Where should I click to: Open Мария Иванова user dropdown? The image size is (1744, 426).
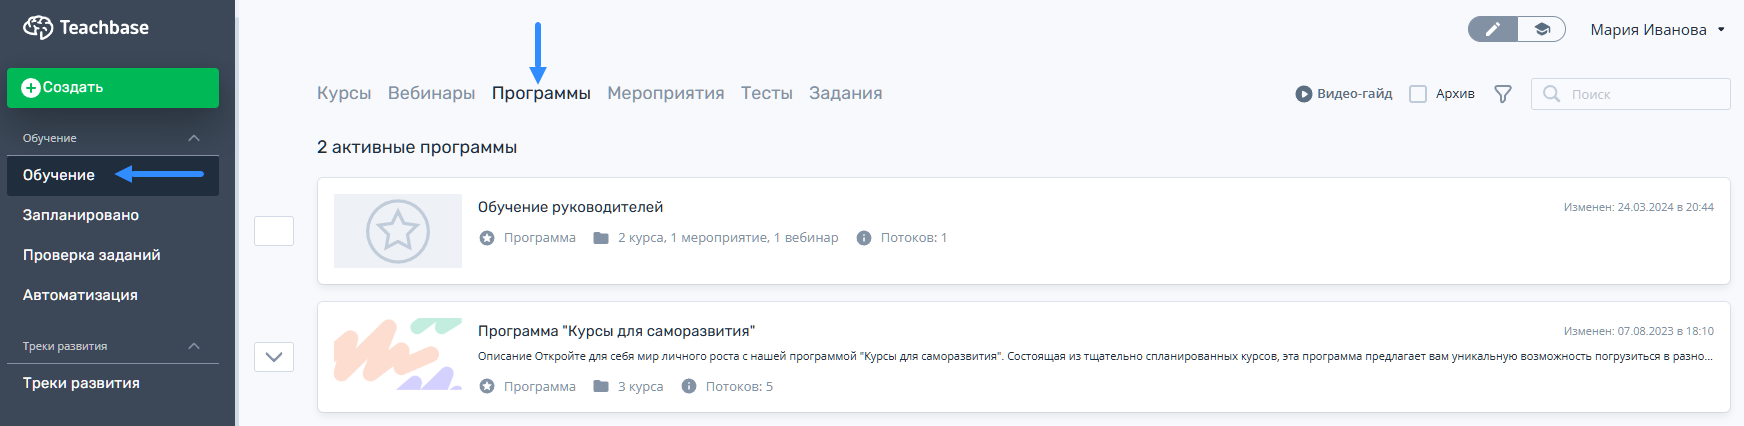tap(1658, 30)
